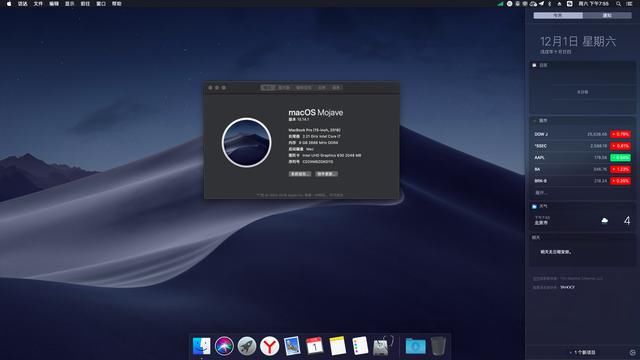The width and height of the screenshot is (640, 360).
Task: Toggle the red DOW J change badge
Action: pos(620,134)
